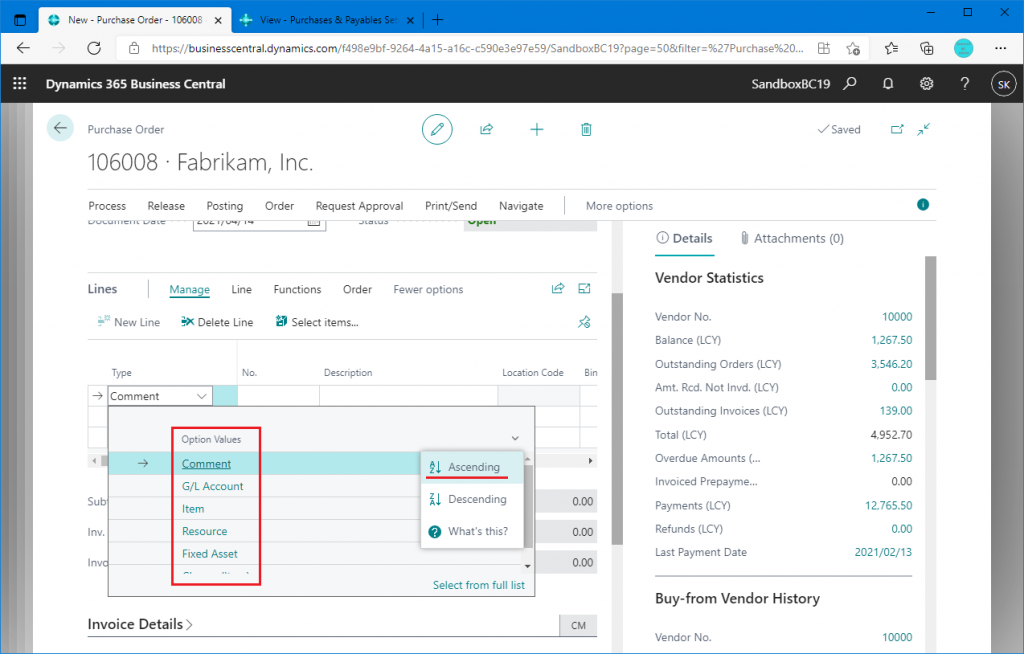Screen dimensions: 1024x654
Task: Open the Request Approval menu
Action: 359,206
